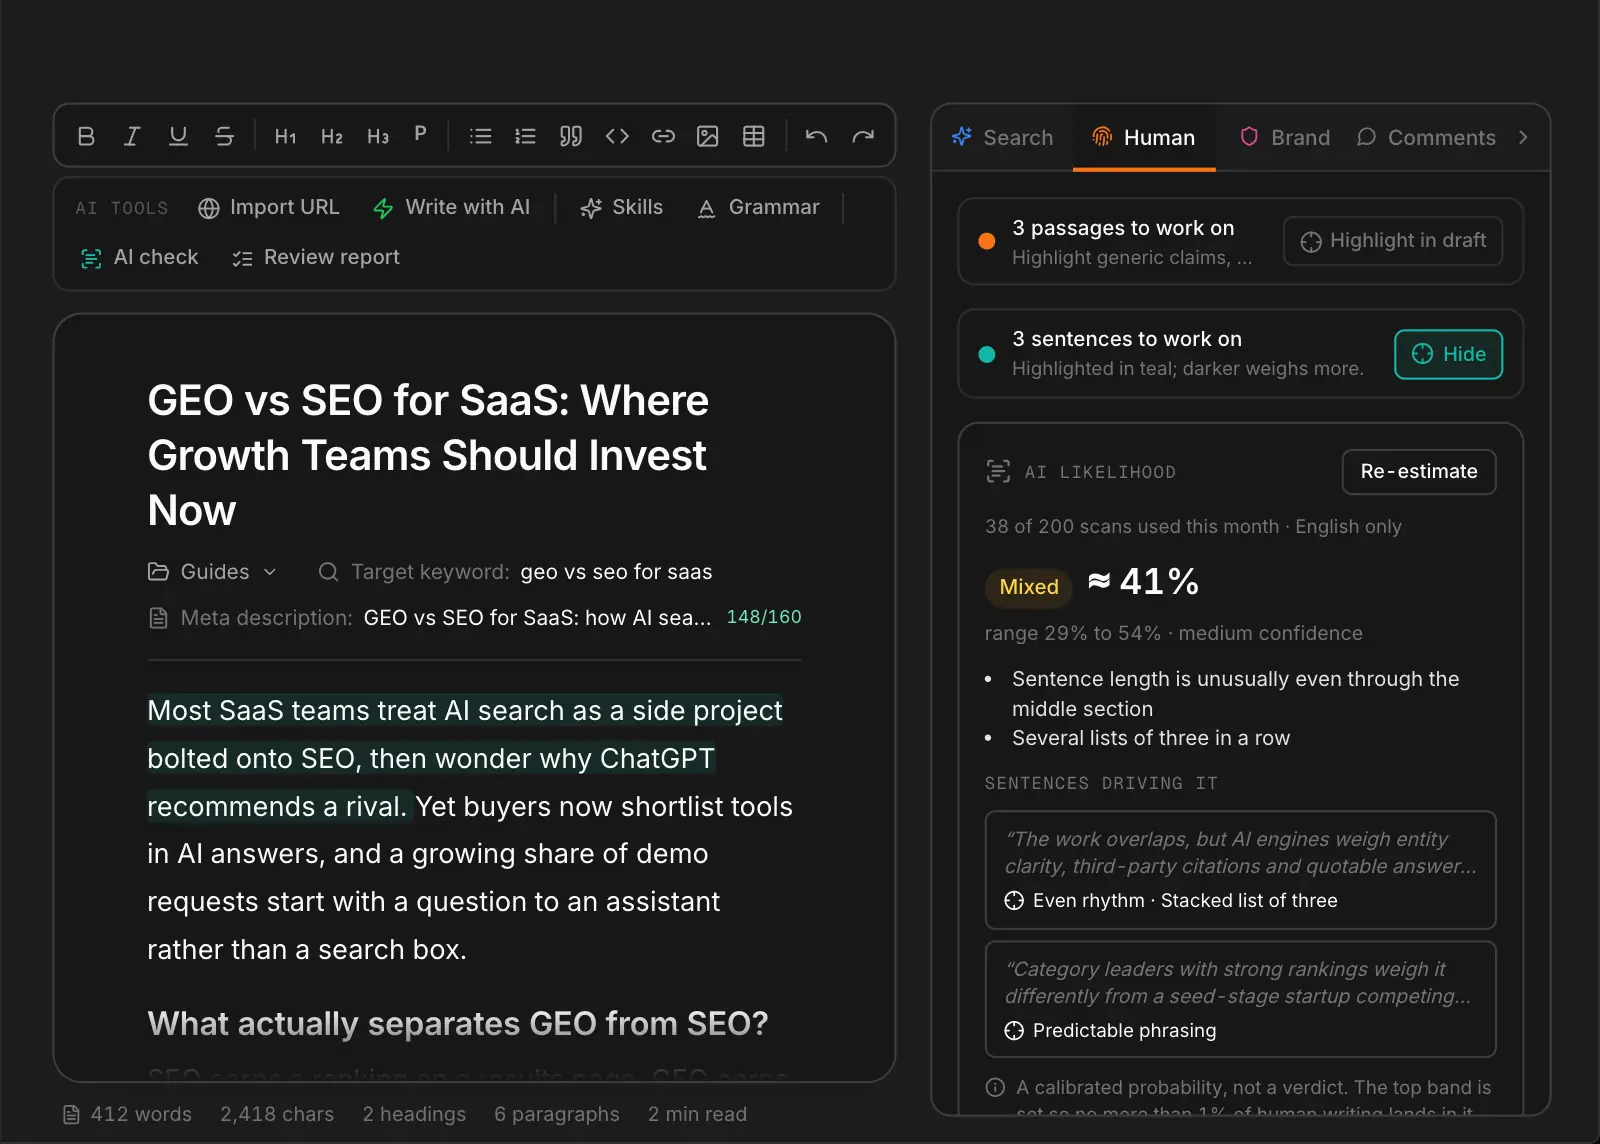Add a hyperlink
1600x1144 pixels.
[x=663, y=136]
